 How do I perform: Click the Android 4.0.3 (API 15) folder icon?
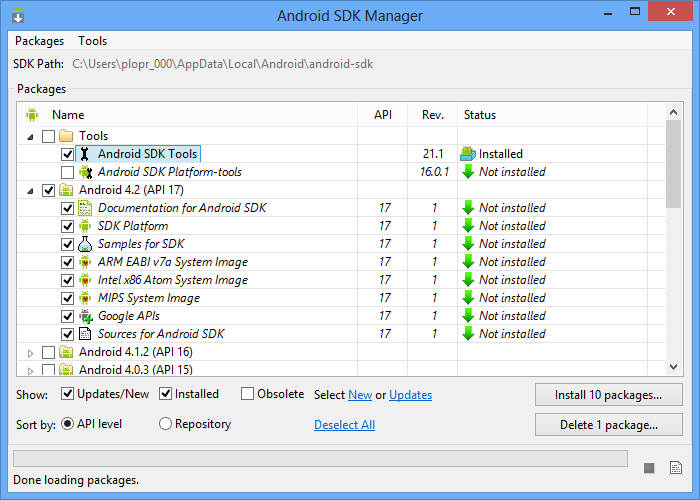[66, 370]
